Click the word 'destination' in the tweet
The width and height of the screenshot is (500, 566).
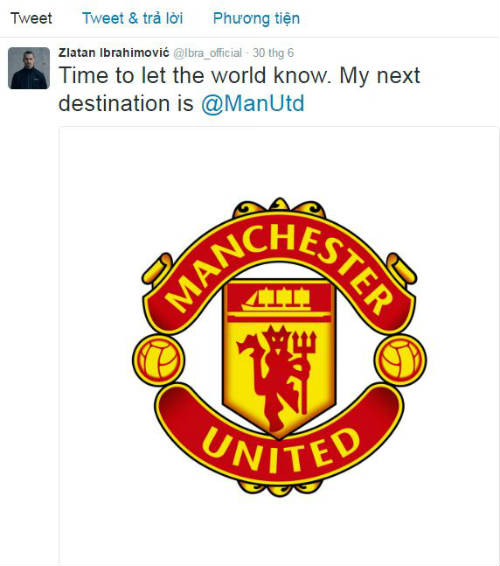tap(114, 103)
